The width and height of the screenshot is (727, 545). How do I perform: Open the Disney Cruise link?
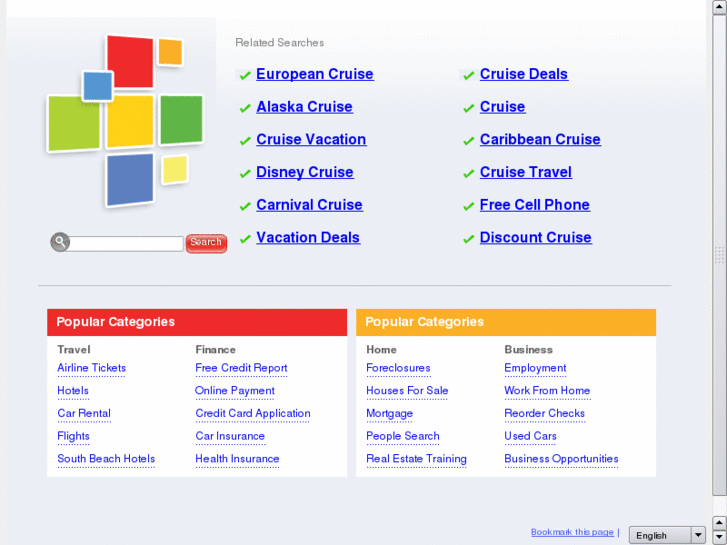[305, 172]
